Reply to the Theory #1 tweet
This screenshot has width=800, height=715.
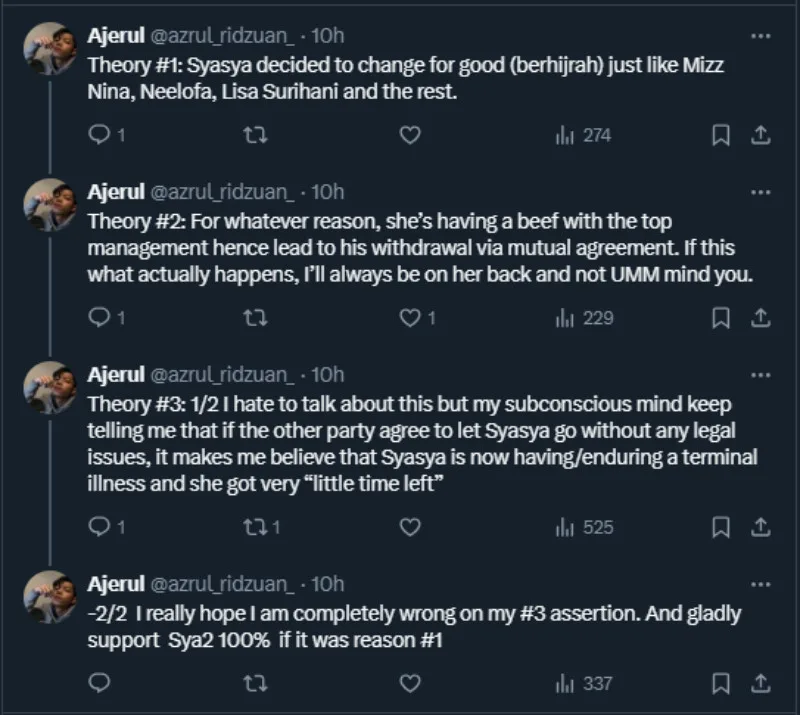tap(99, 135)
